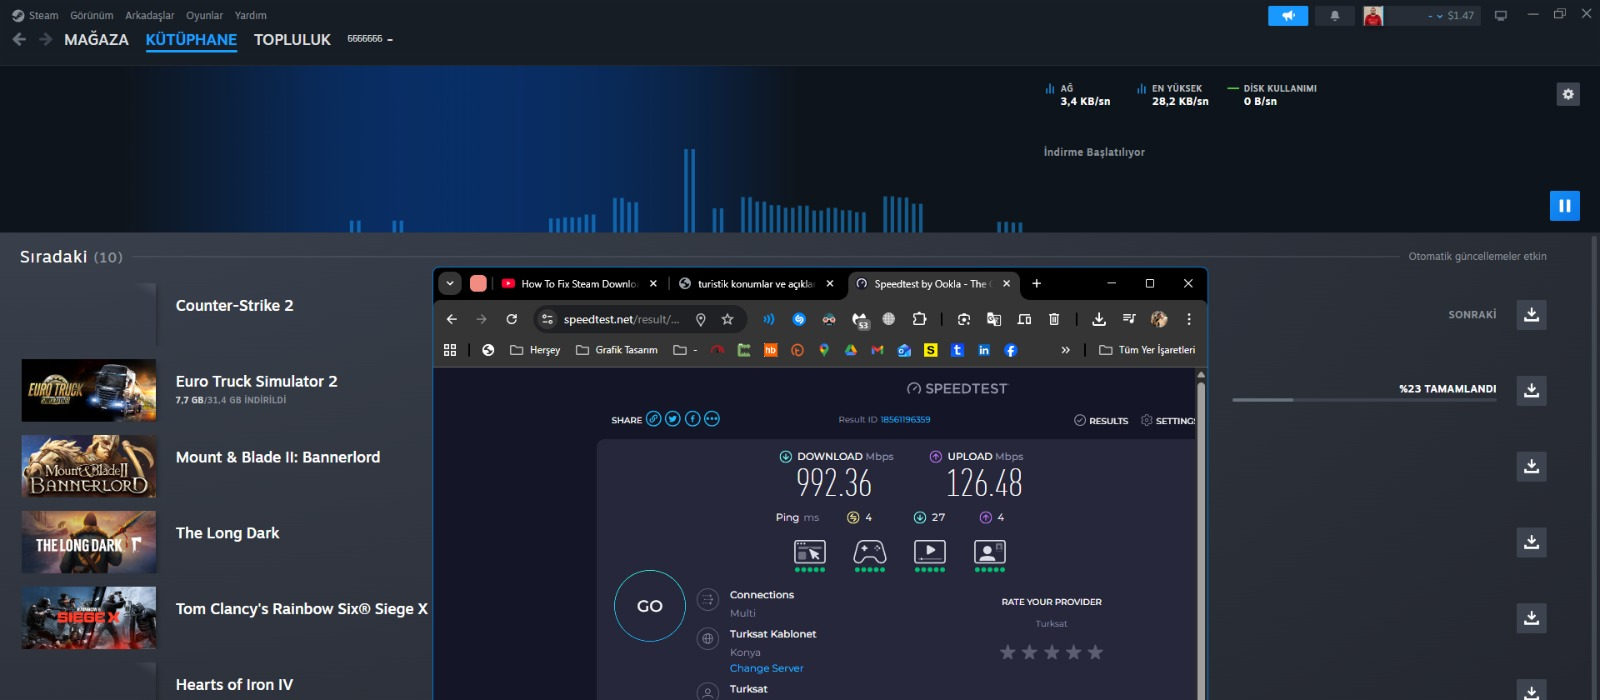Click the Change Server link
Image resolution: width=1600 pixels, height=700 pixels.
click(766, 668)
